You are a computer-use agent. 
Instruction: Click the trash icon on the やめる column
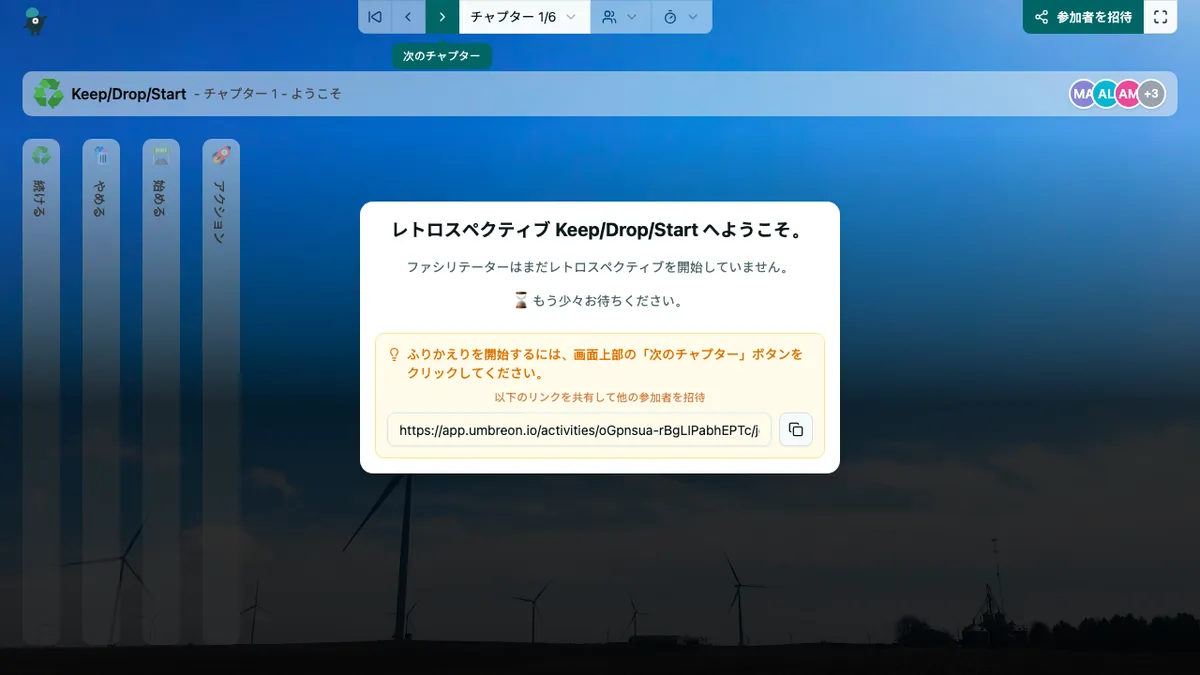101,154
